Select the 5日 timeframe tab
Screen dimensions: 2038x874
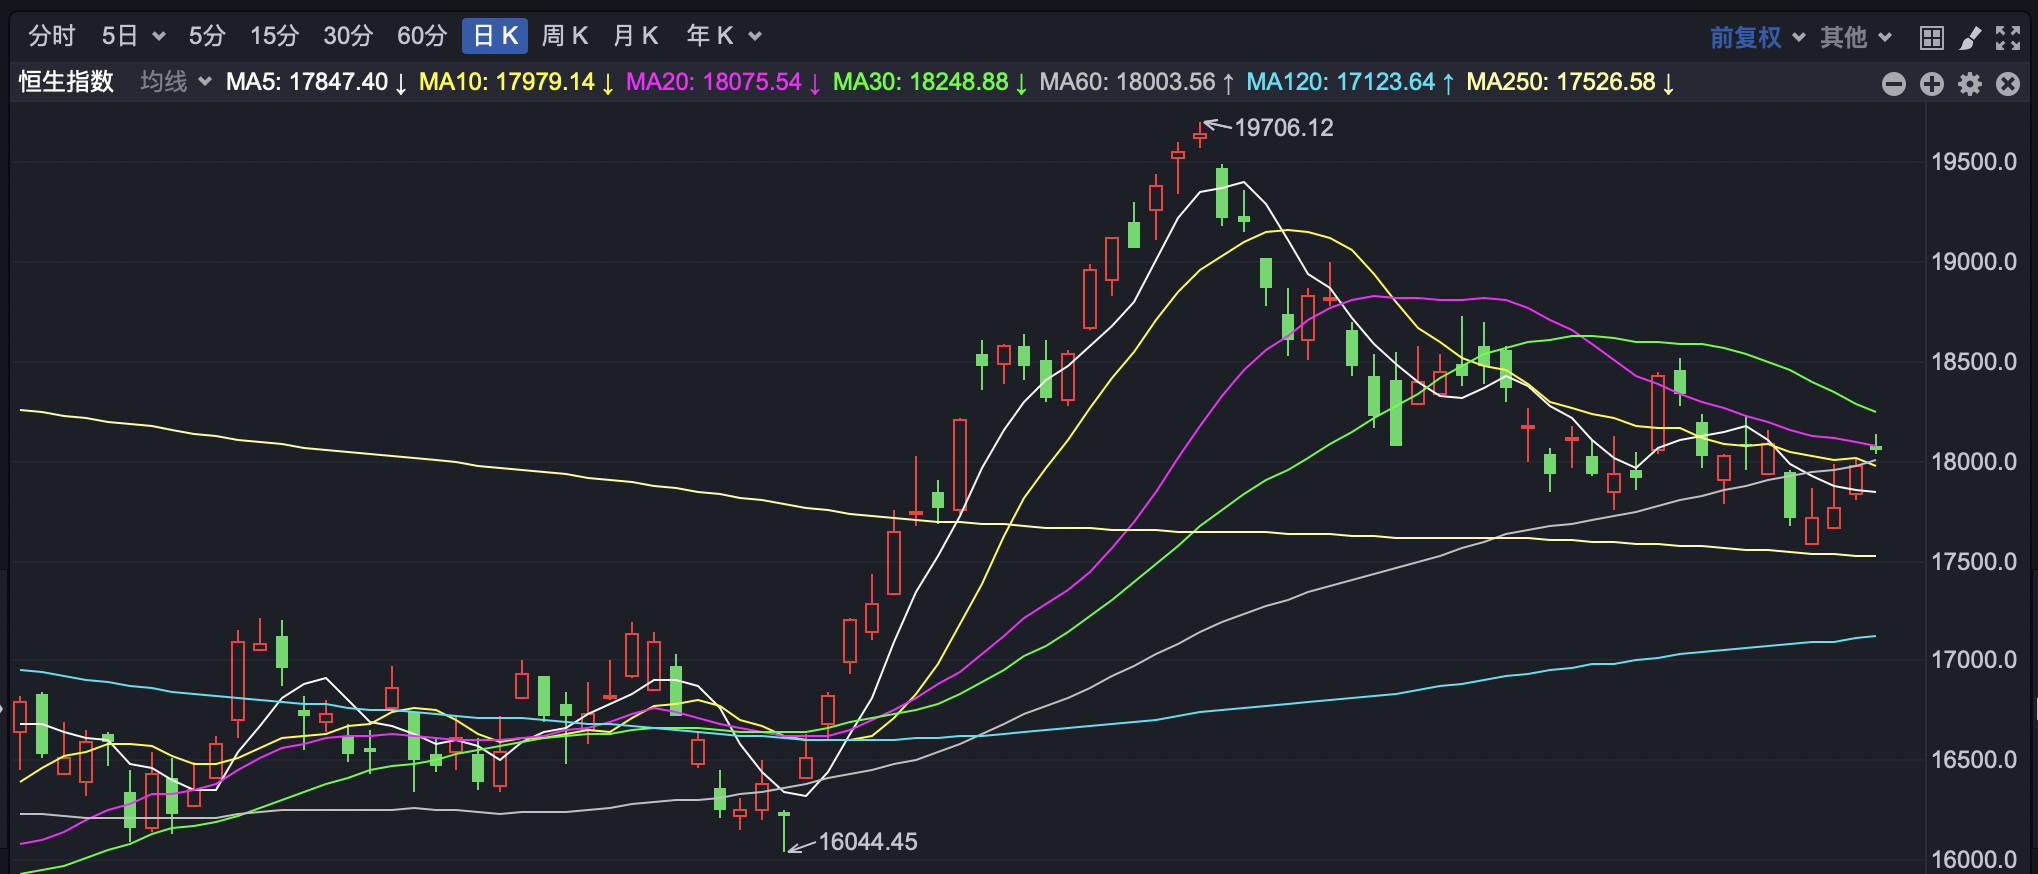pos(119,36)
